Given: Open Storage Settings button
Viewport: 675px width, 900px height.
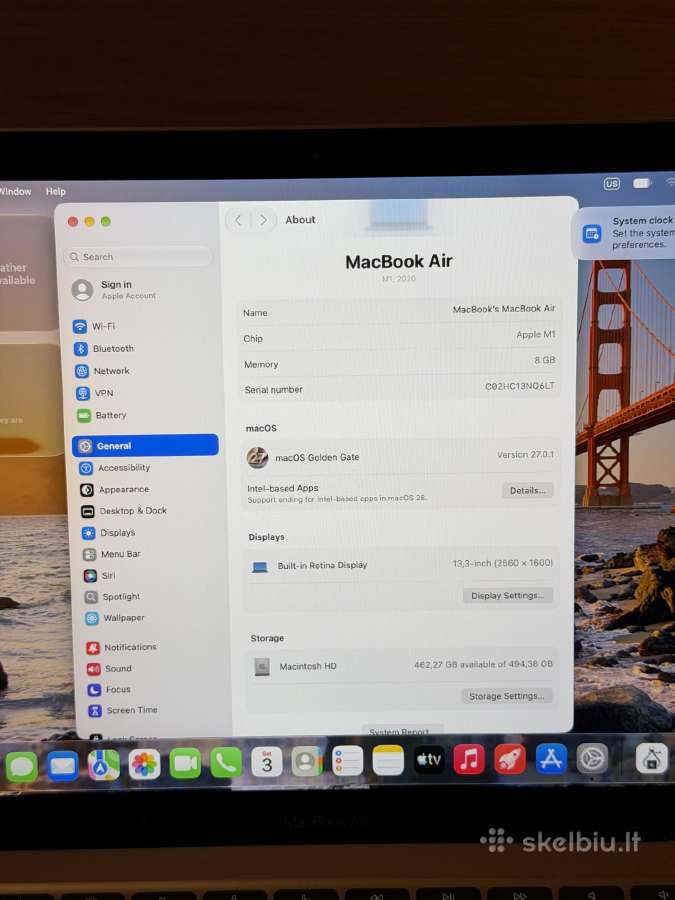Looking at the screenshot, I should [x=506, y=696].
